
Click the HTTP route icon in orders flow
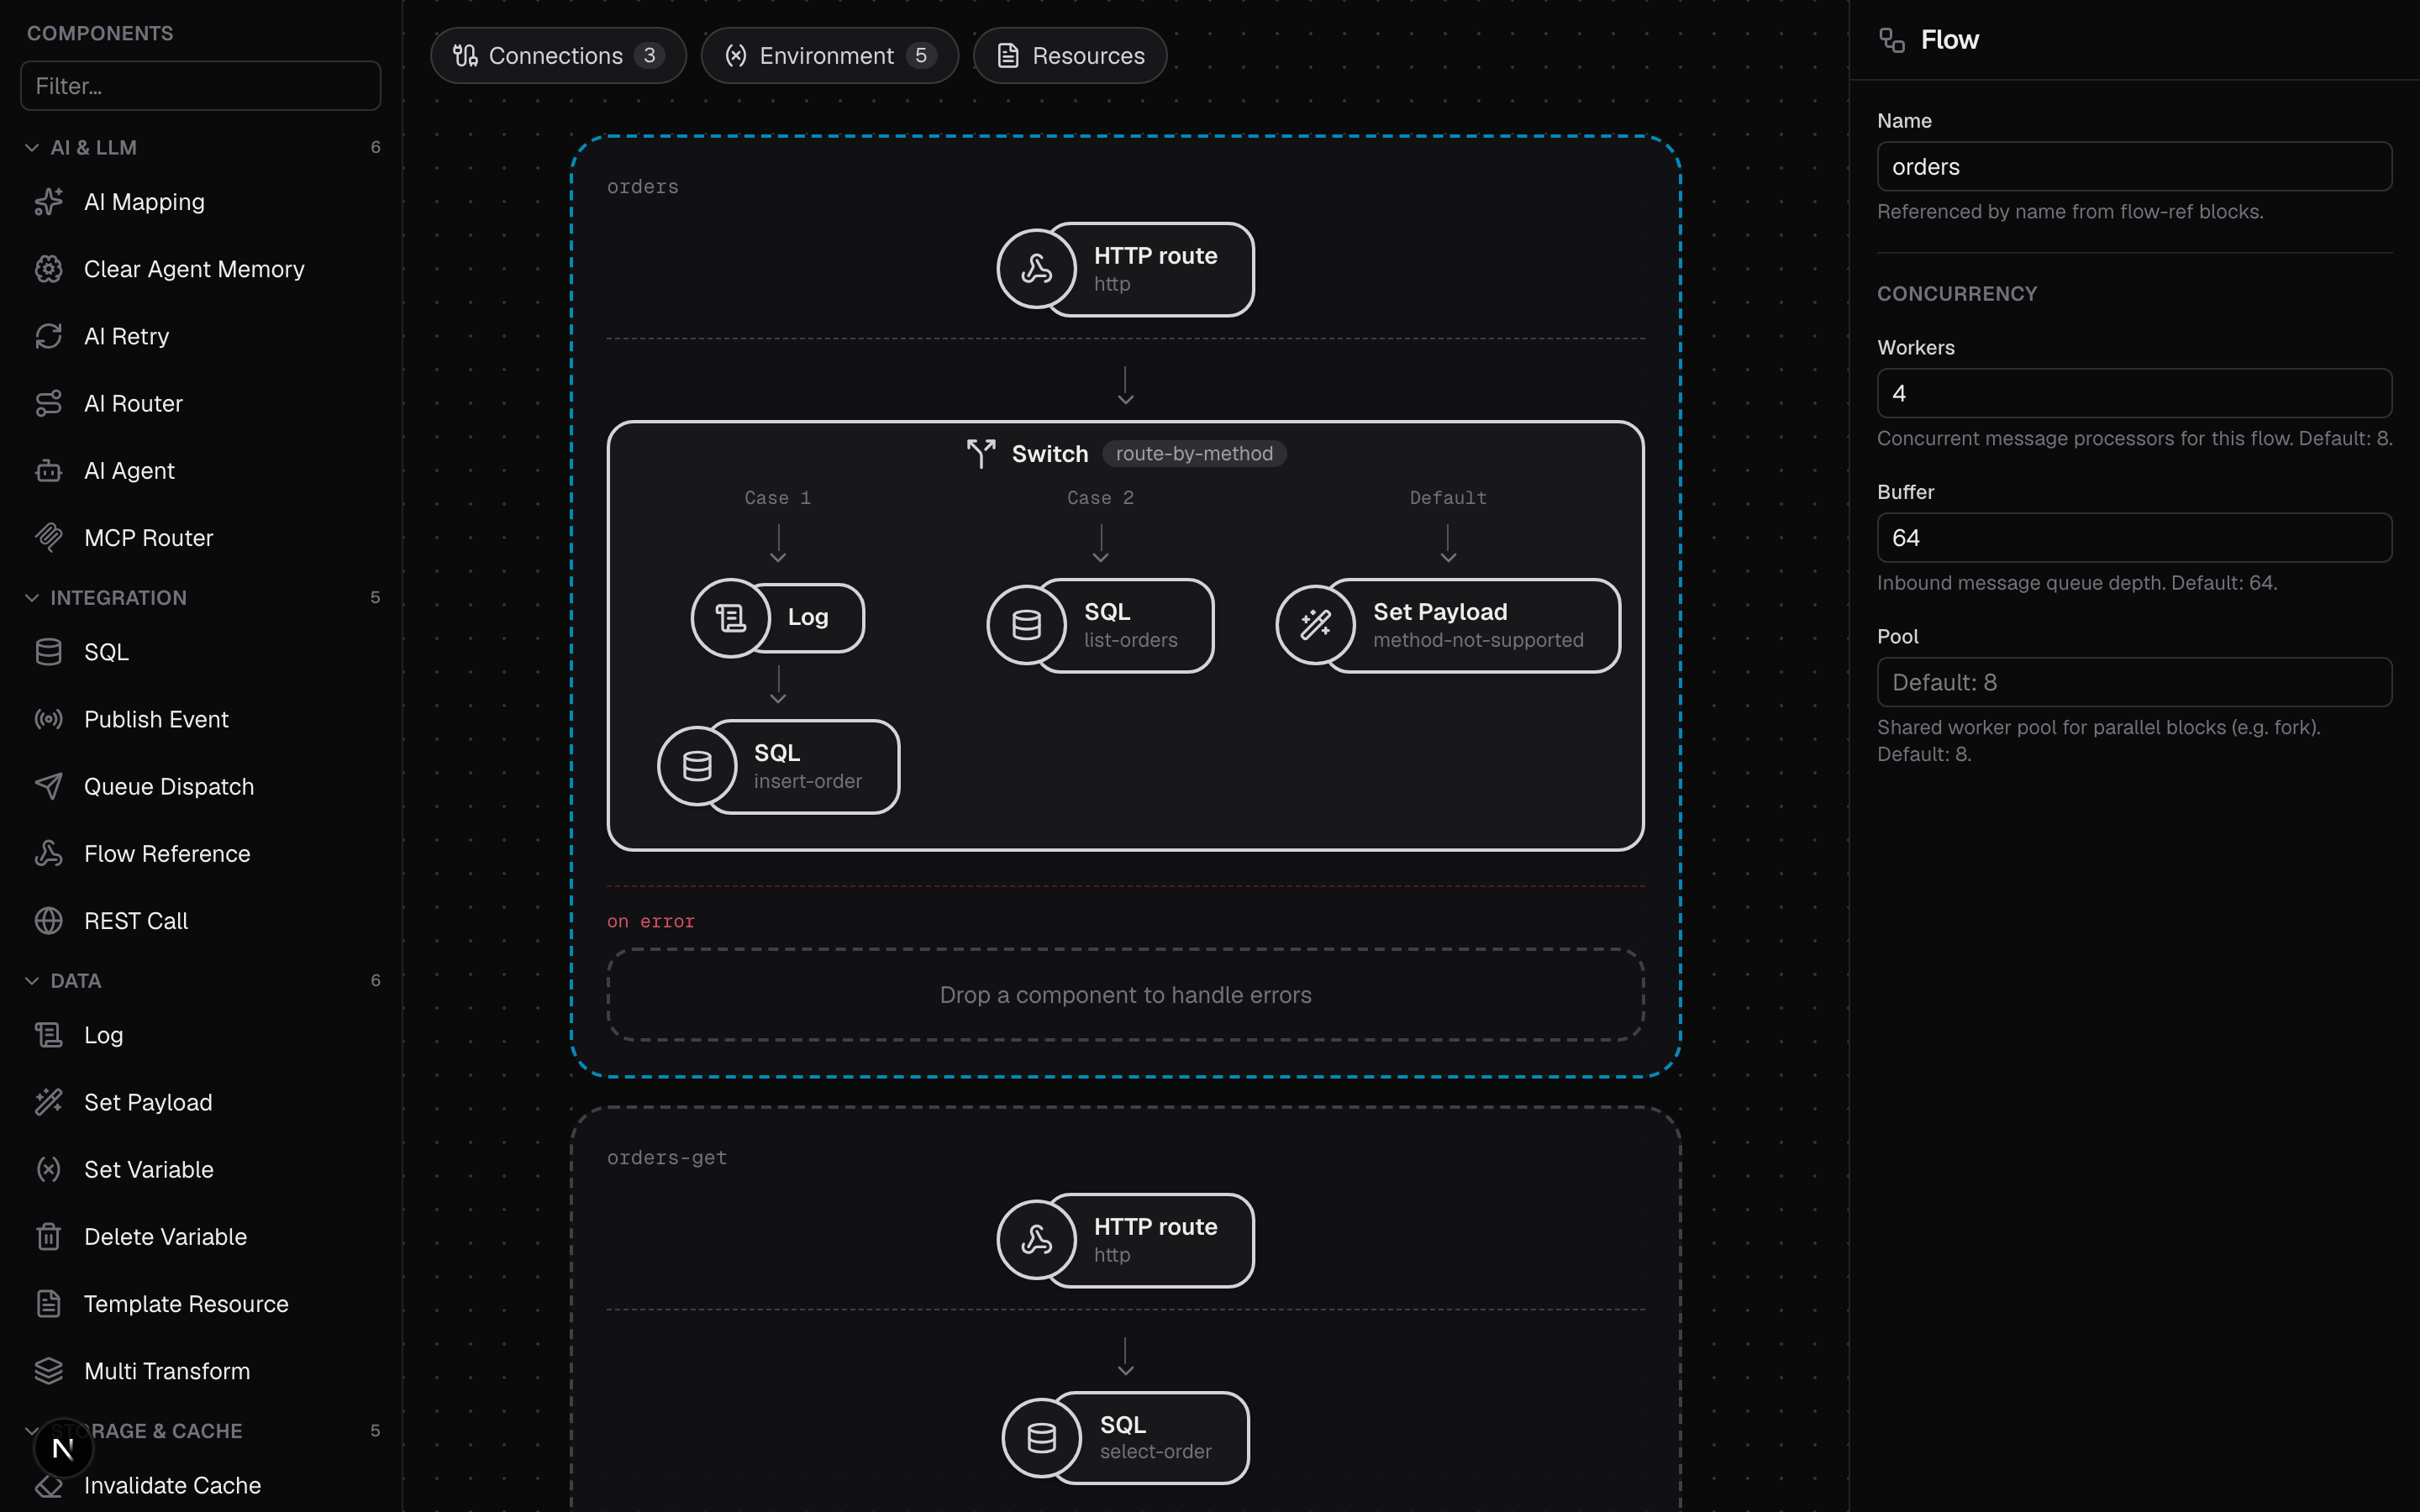click(1036, 269)
